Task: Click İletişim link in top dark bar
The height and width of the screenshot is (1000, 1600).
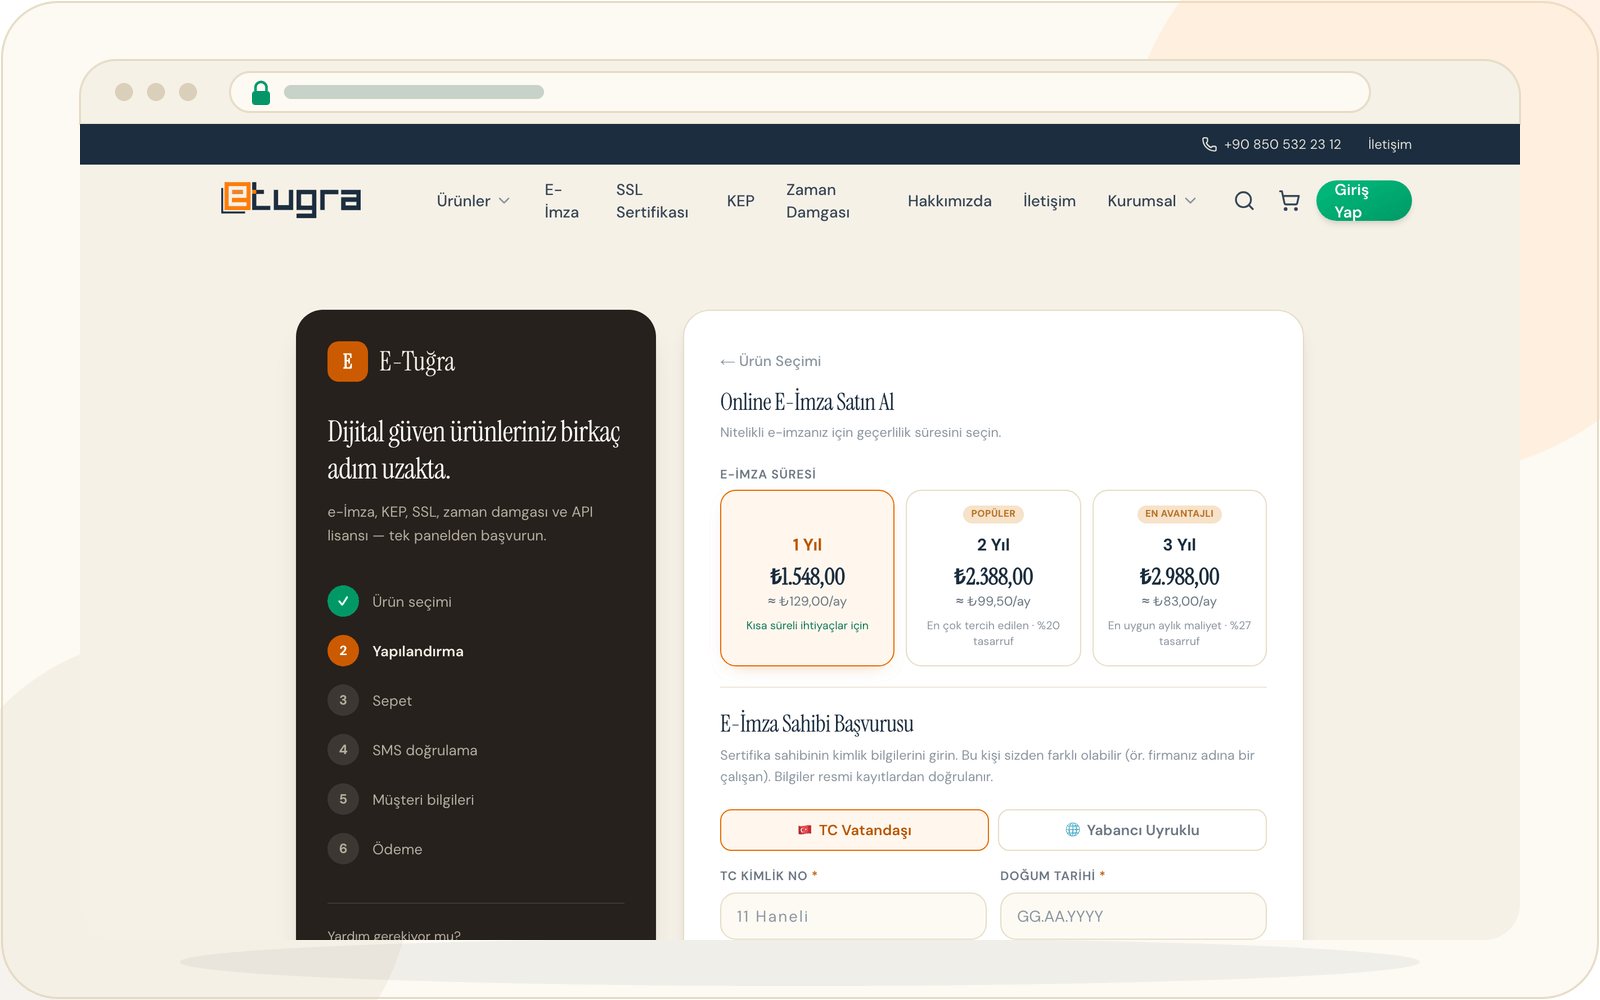Action: point(1390,144)
